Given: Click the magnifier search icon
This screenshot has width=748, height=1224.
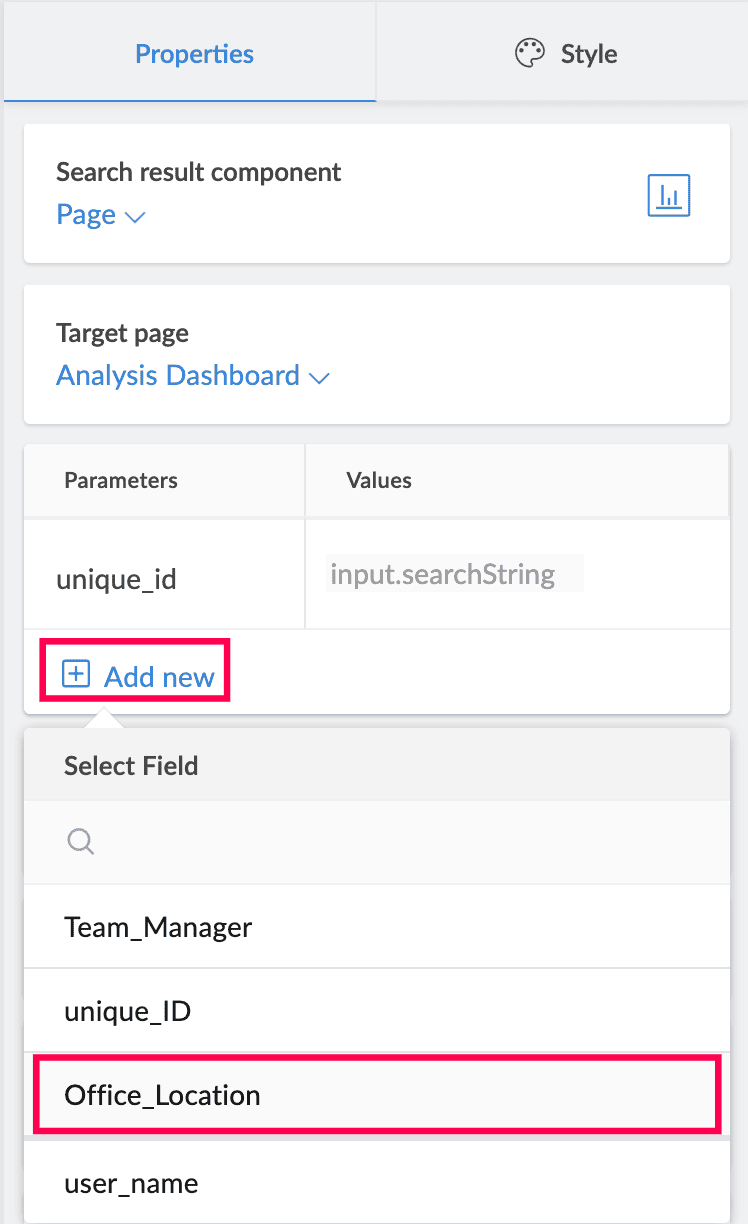Looking at the screenshot, I should 81,842.
